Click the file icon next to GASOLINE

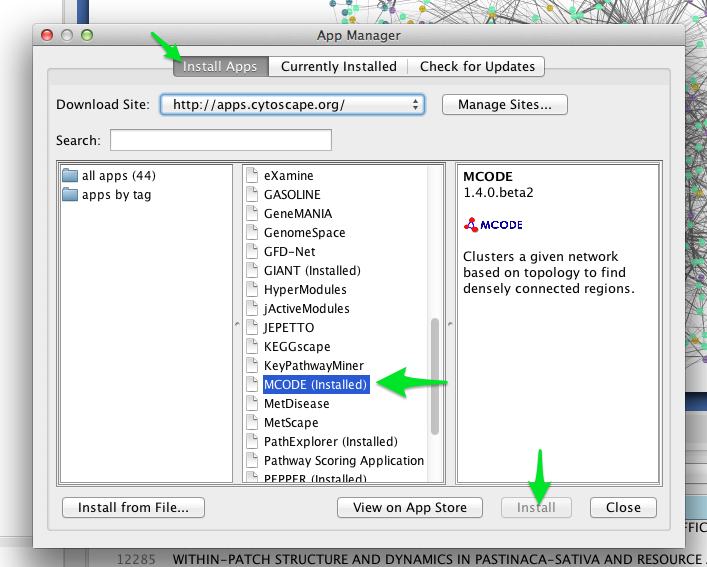pos(252,194)
